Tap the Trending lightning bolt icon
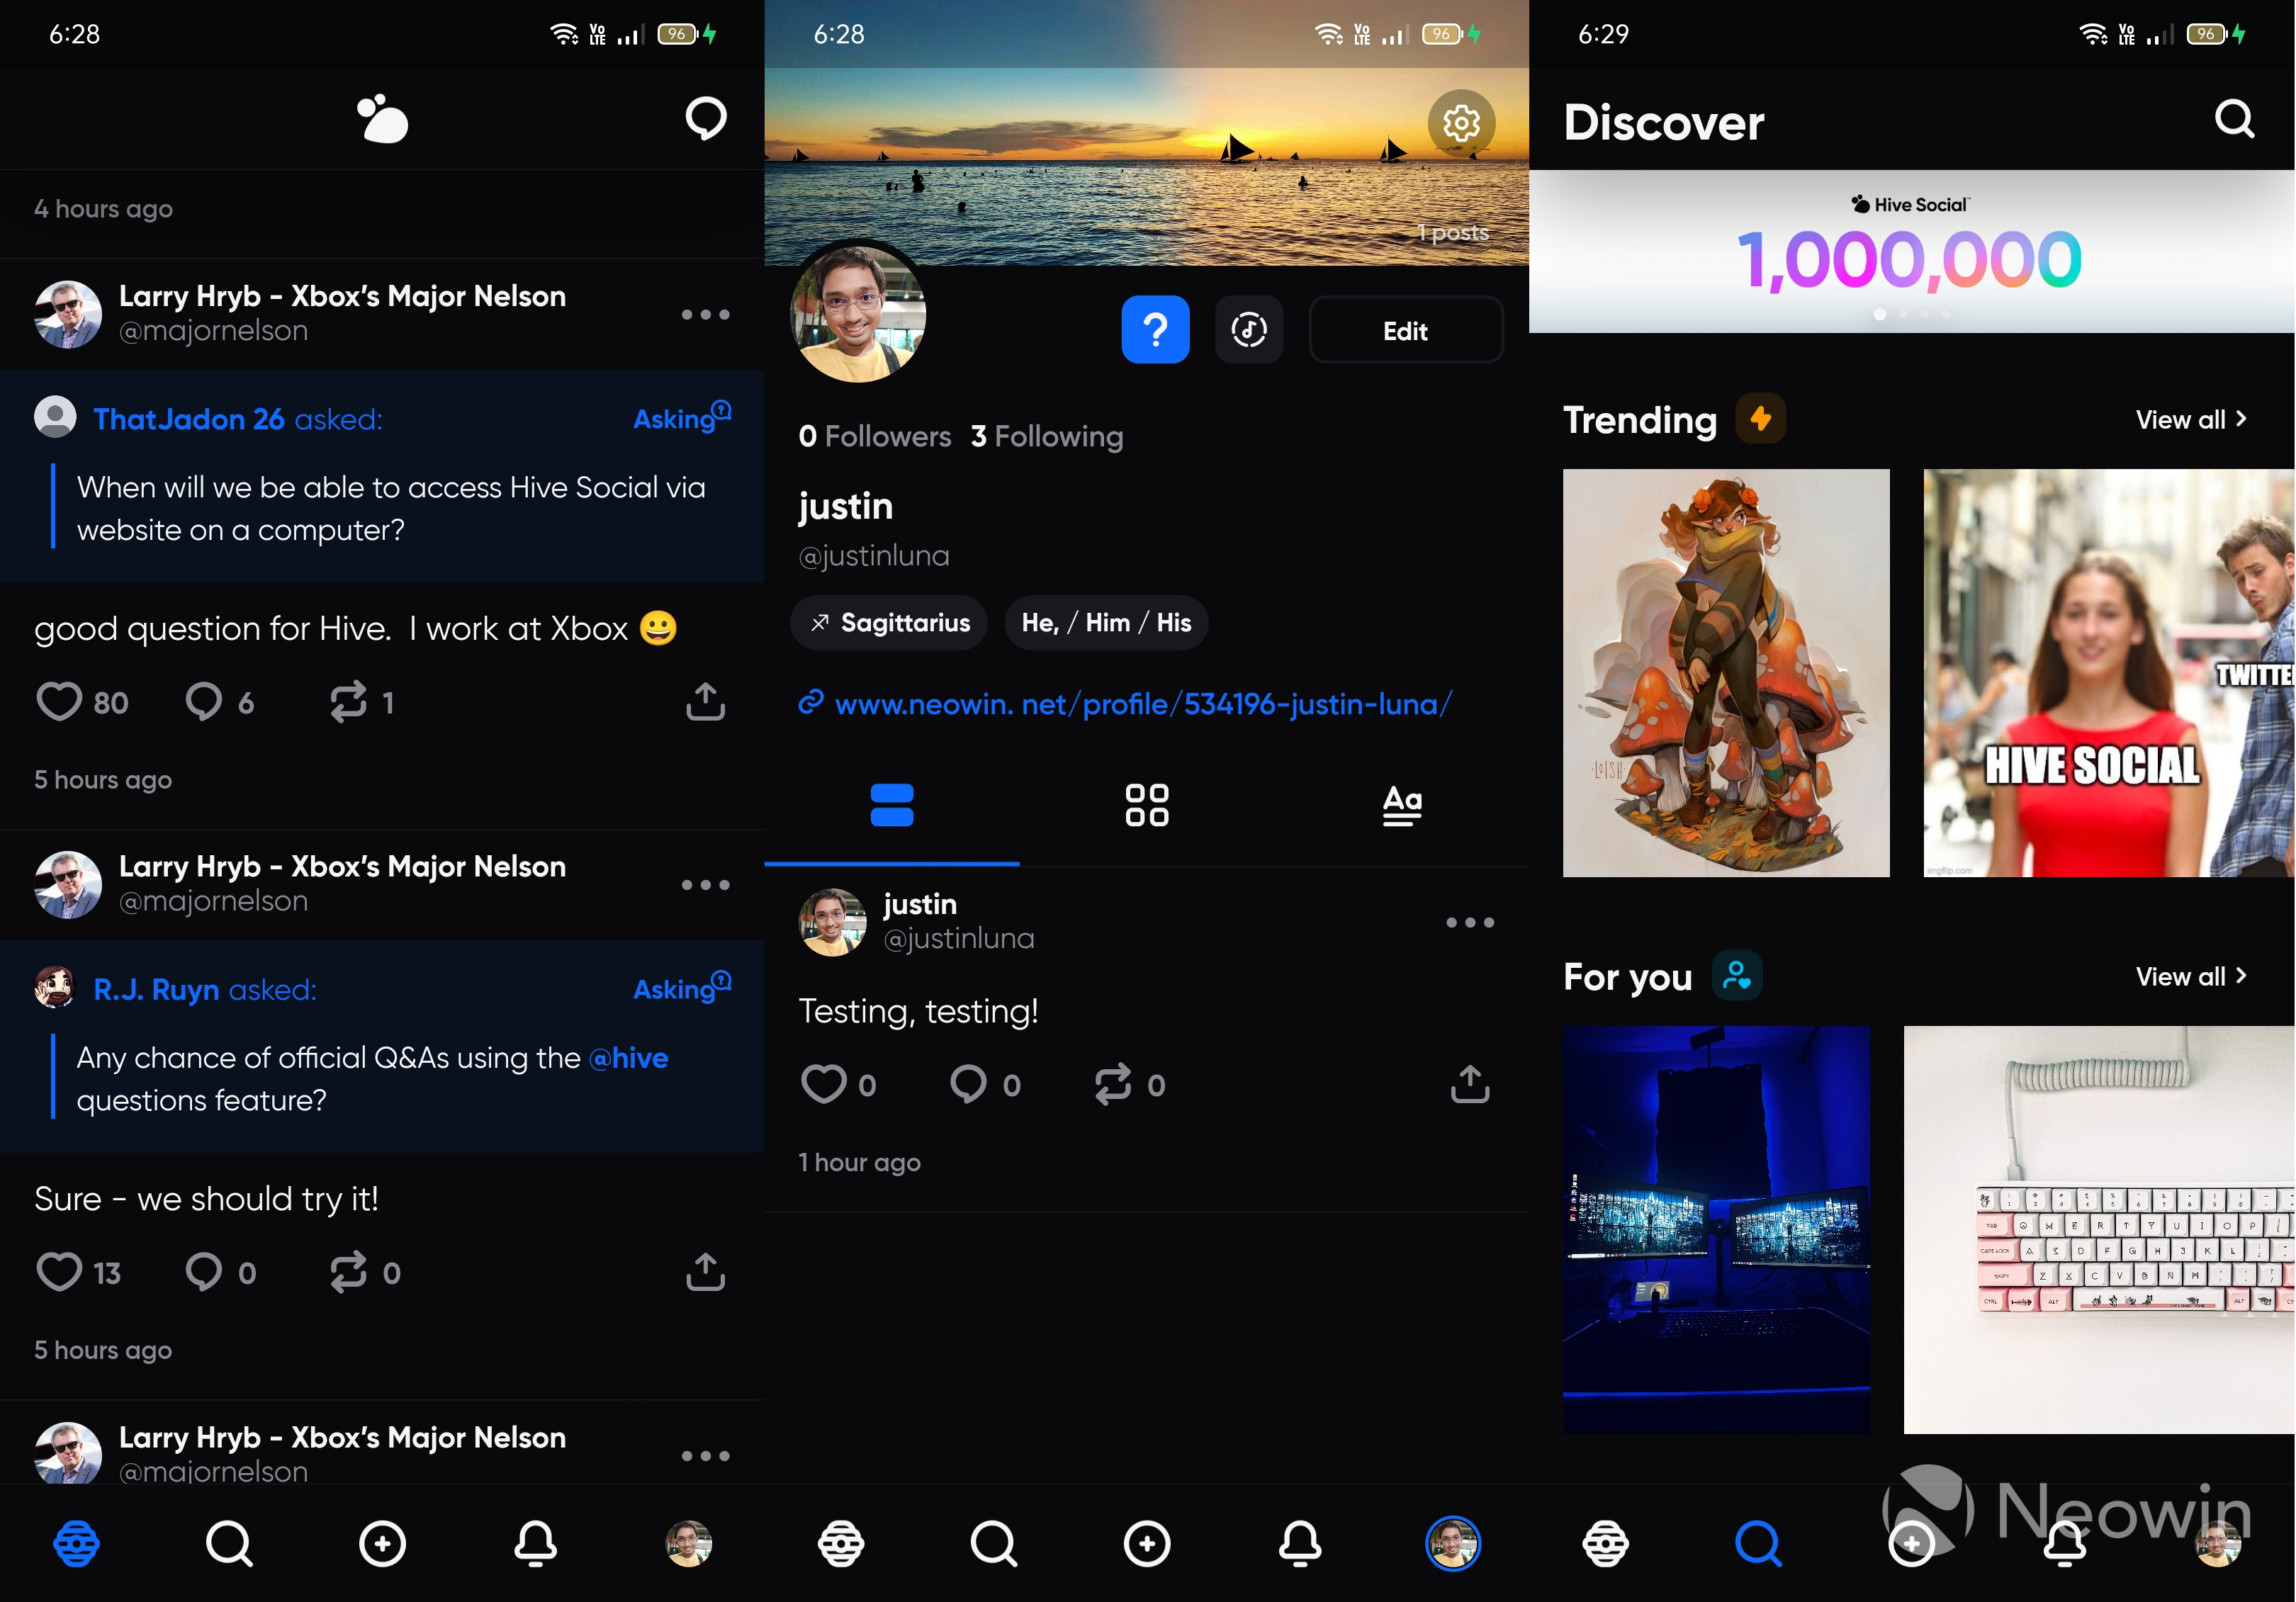Viewport: 2296px width, 1602px height. [x=1760, y=418]
